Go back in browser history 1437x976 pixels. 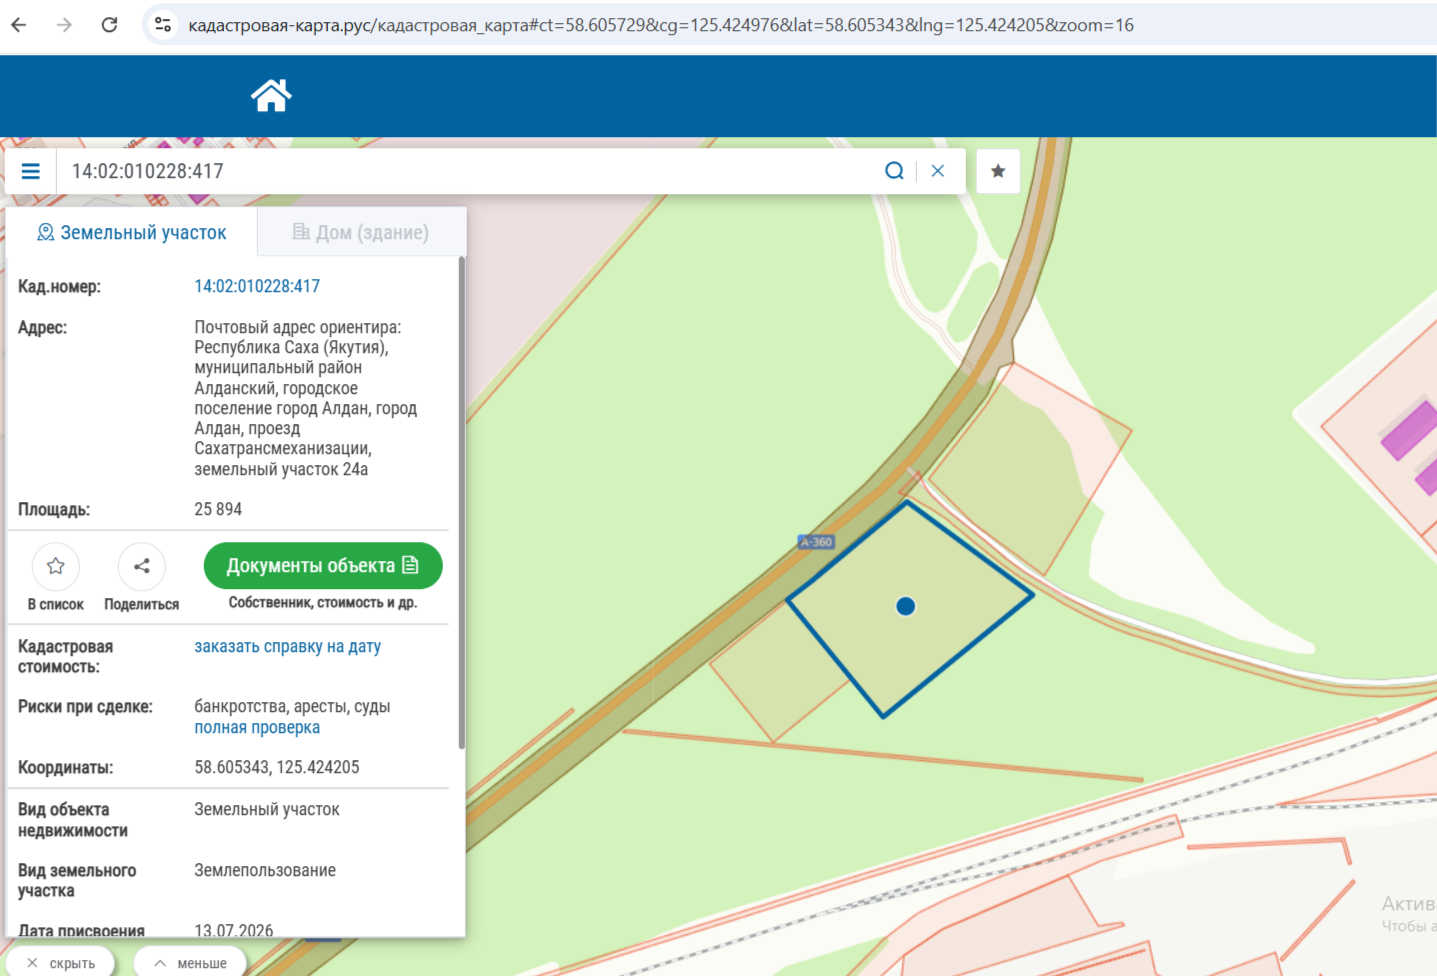[x=19, y=25]
